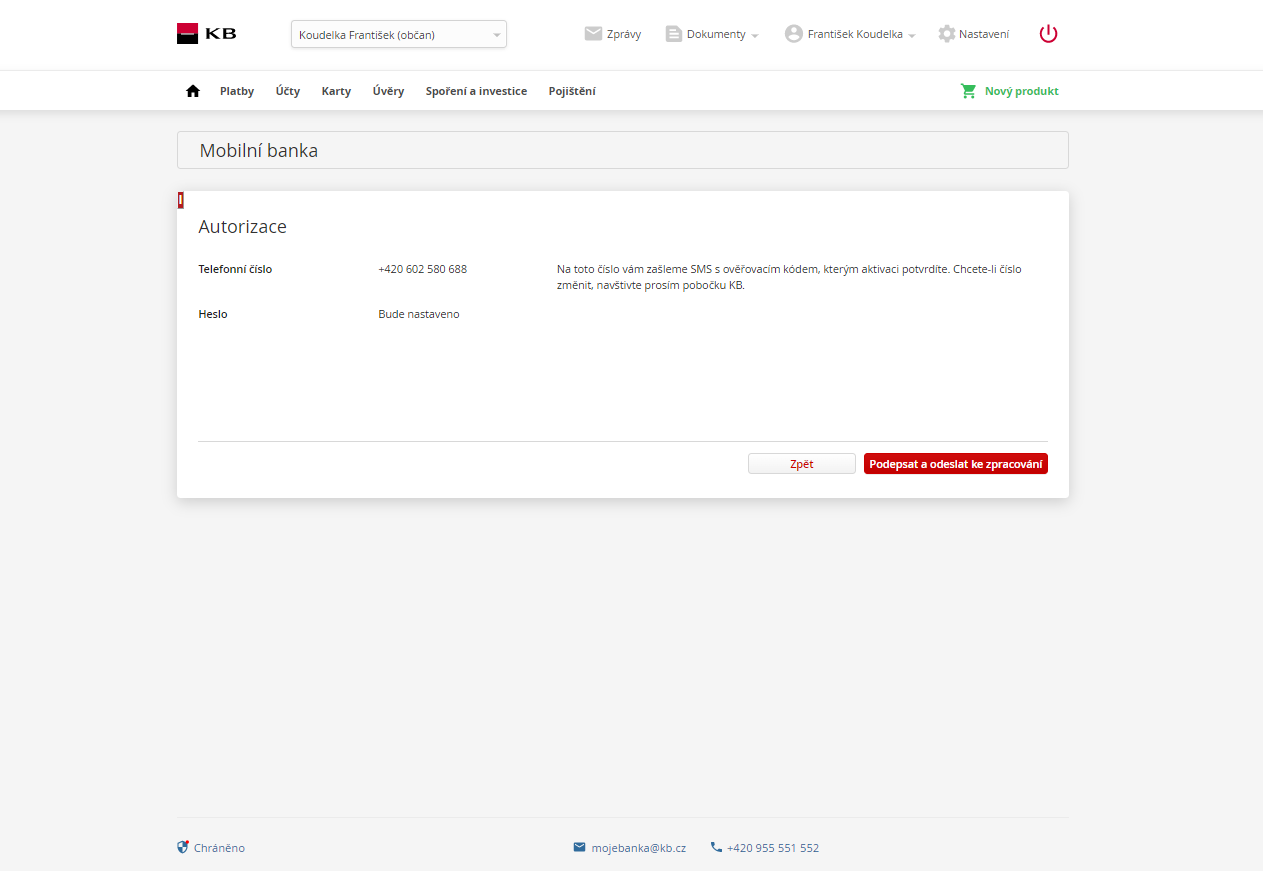Click the mojebanka@kb.cz email link
Viewport: 1263px width, 871px height.
(x=638, y=848)
